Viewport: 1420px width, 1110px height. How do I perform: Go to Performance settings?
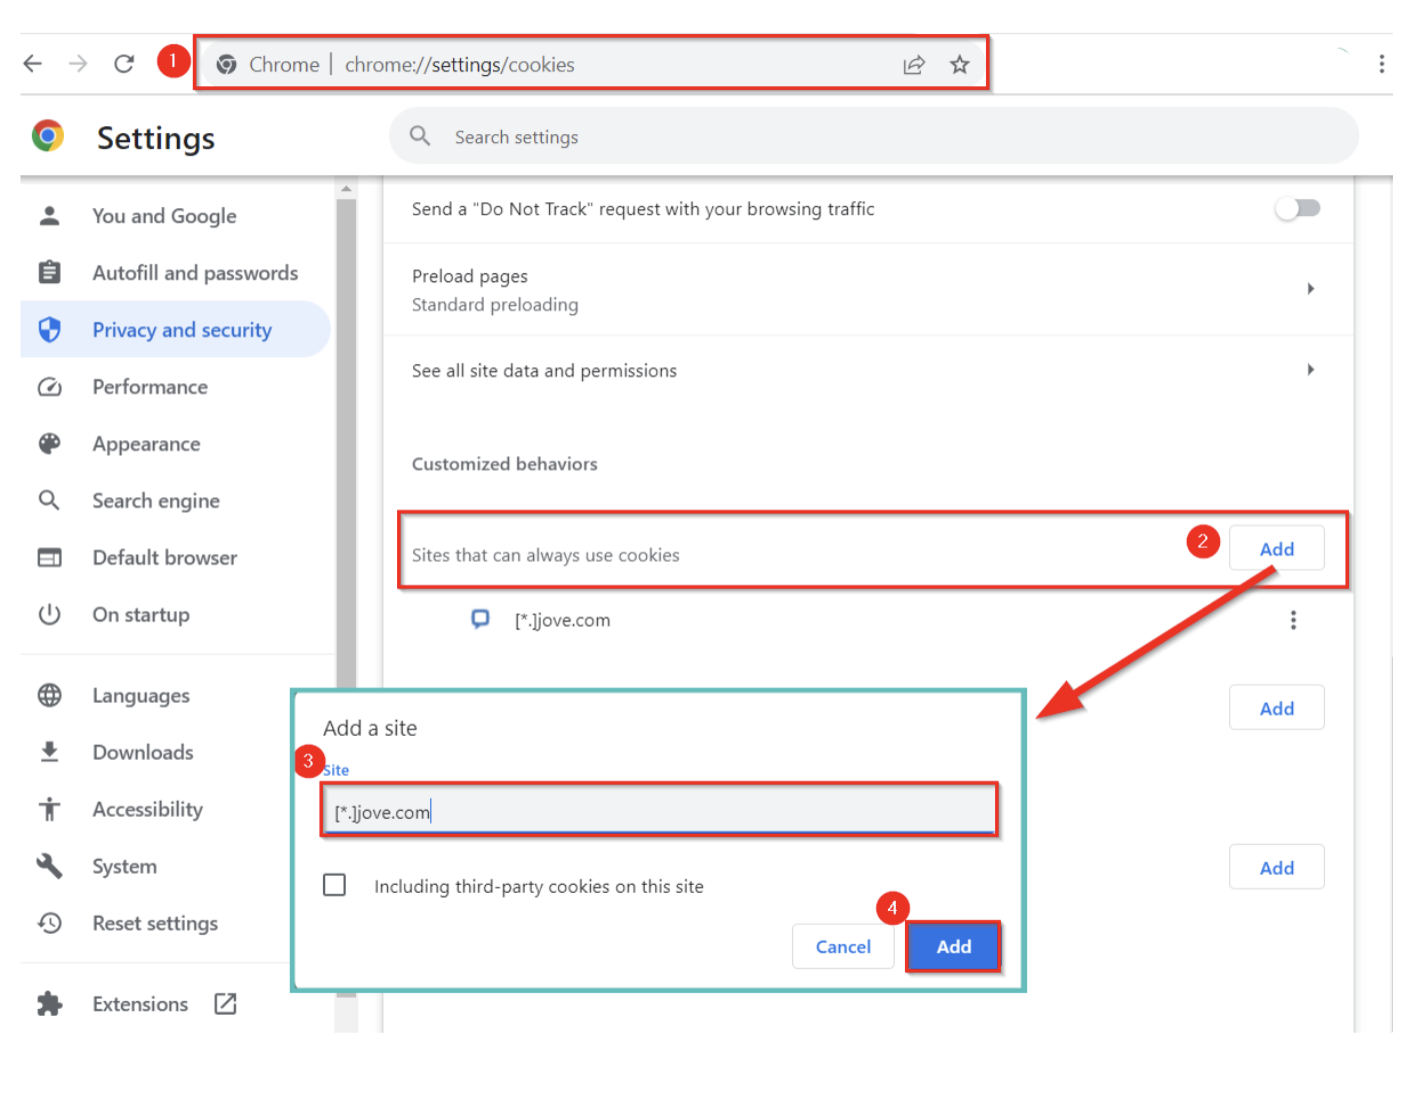tap(150, 387)
